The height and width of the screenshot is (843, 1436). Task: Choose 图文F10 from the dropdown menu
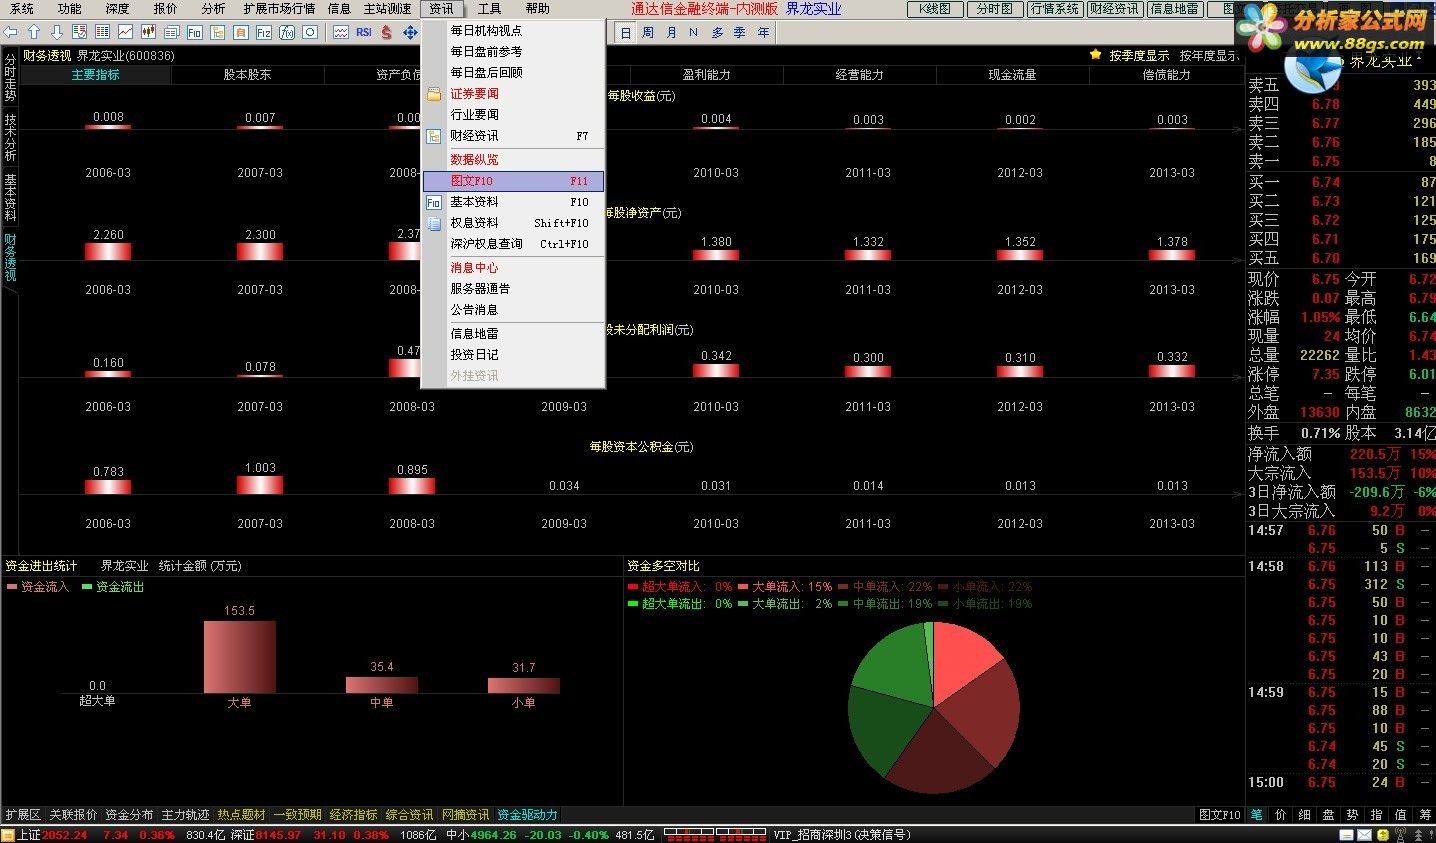(x=513, y=181)
